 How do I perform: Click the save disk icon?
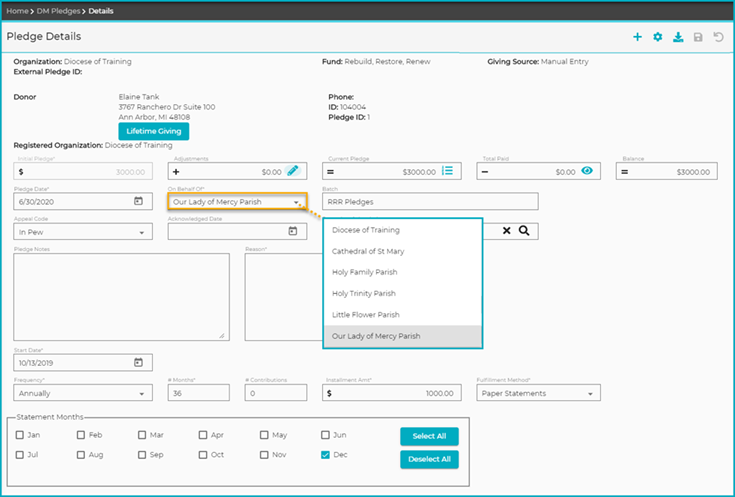pos(698,37)
